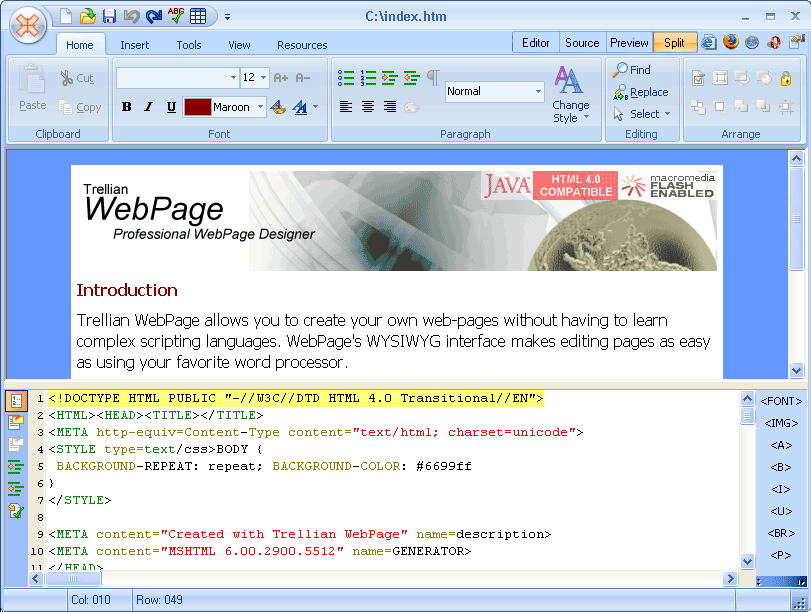Create a new document from quick toolbar

tap(66, 16)
